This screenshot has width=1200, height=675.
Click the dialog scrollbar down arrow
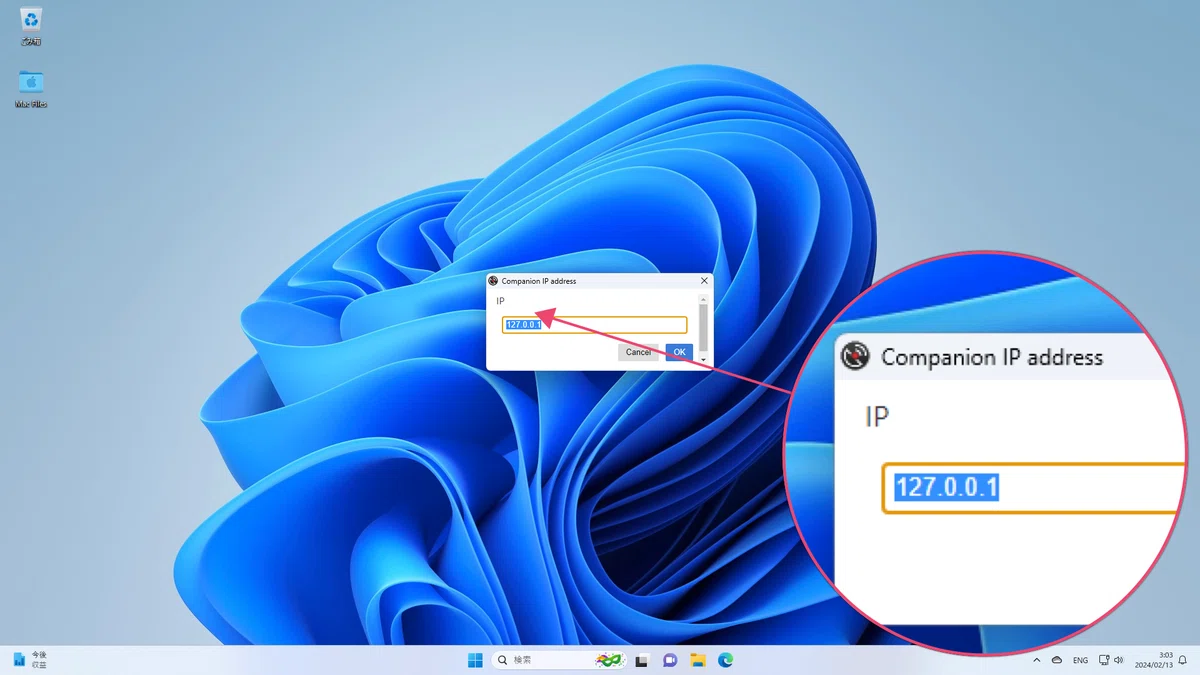pos(703,358)
